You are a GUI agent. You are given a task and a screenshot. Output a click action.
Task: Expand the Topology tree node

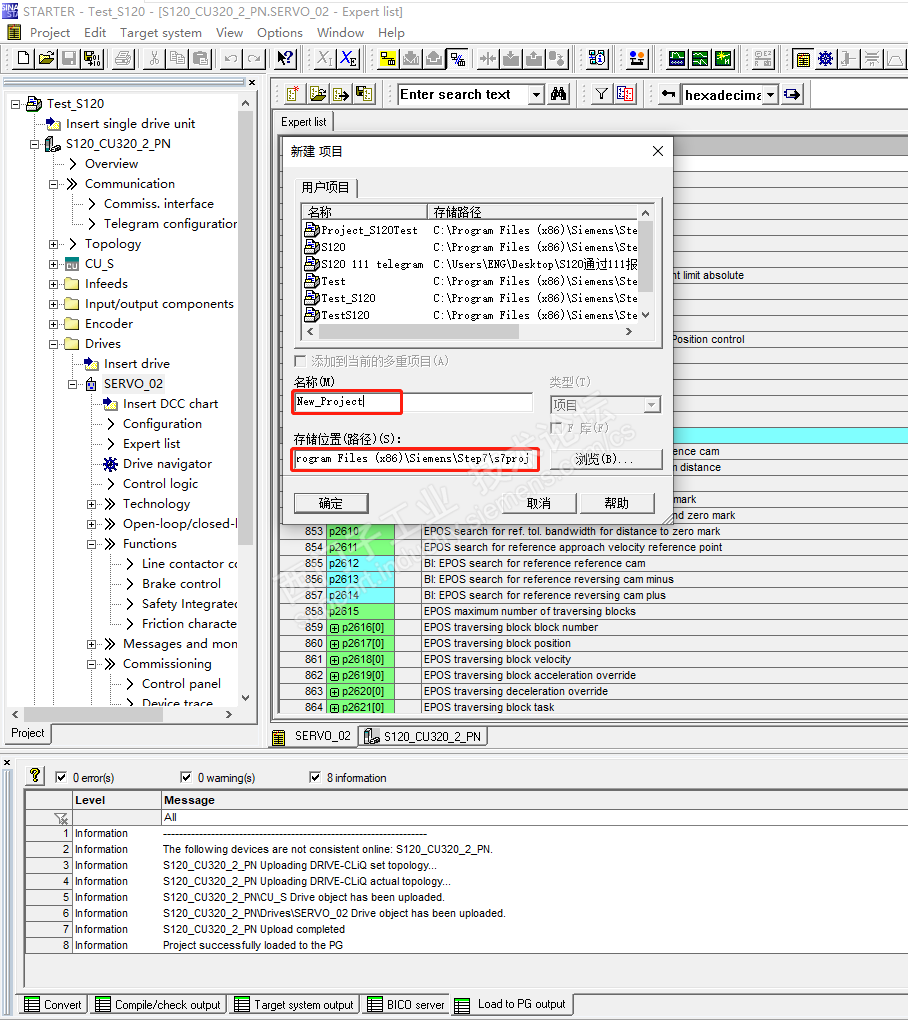pyautogui.click(x=53, y=245)
